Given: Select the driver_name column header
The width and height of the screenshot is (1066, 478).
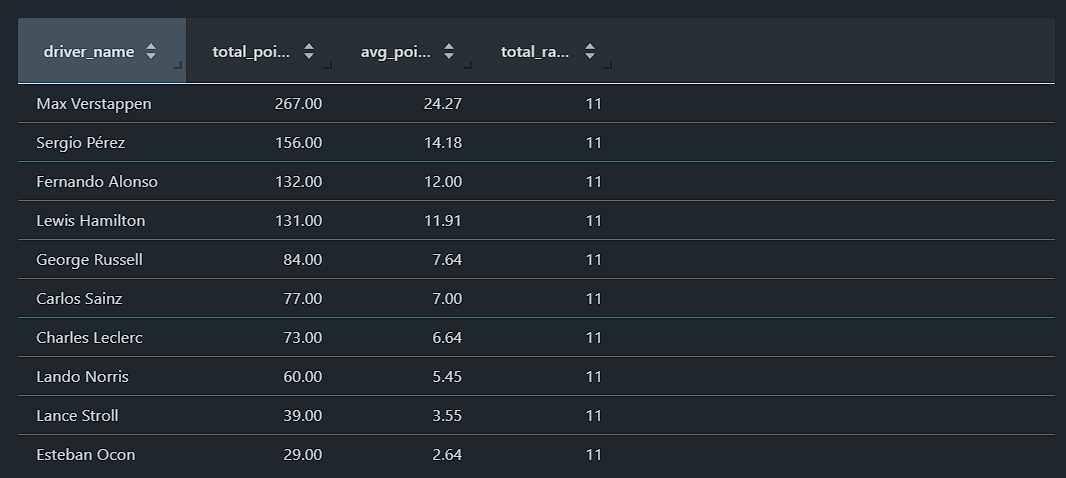Looking at the screenshot, I should tap(102, 51).
